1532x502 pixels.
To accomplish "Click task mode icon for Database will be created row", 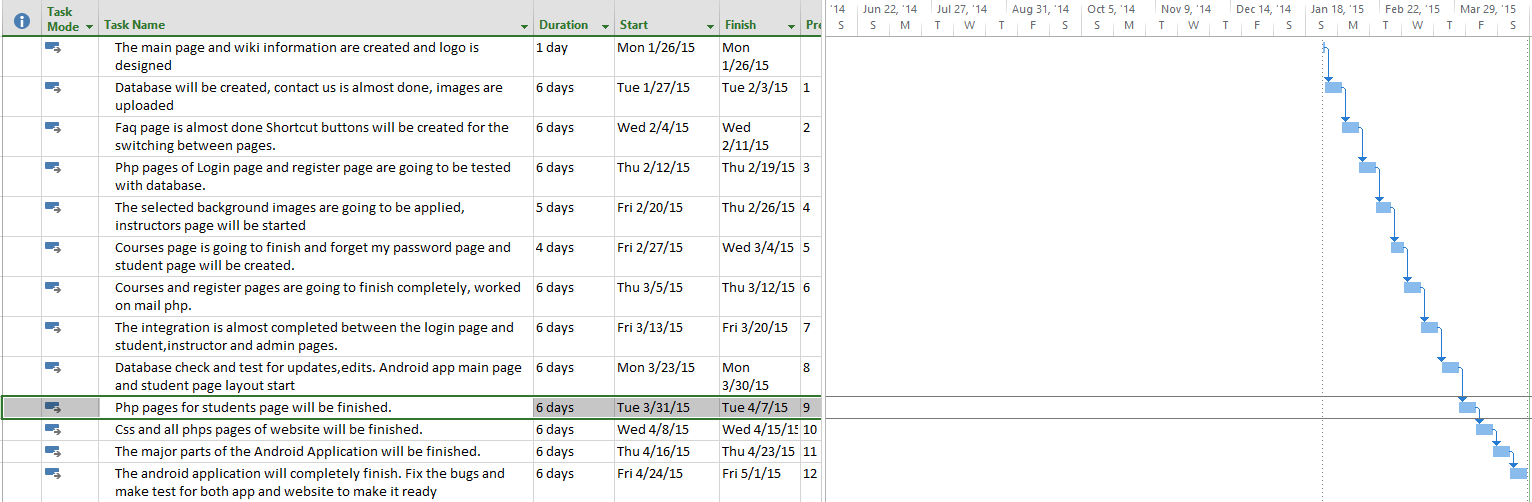I will (53, 88).
